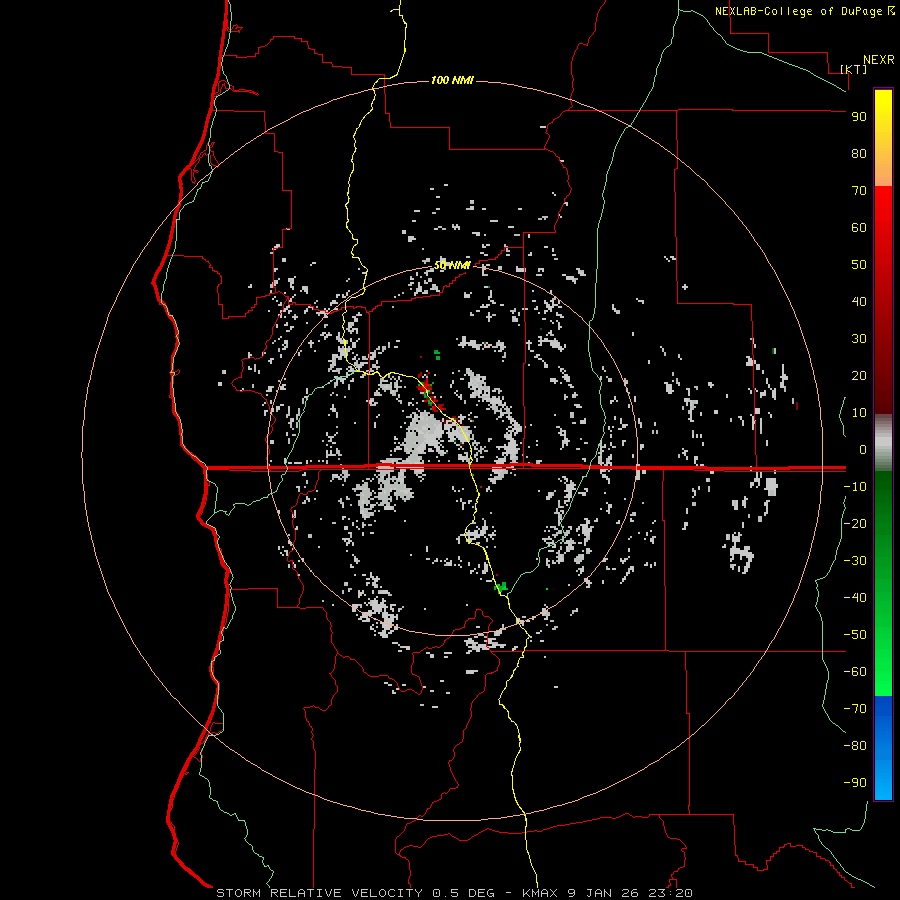Image resolution: width=900 pixels, height=900 pixels.
Task: Click the "-50" scale label
Action: (x=855, y=634)
